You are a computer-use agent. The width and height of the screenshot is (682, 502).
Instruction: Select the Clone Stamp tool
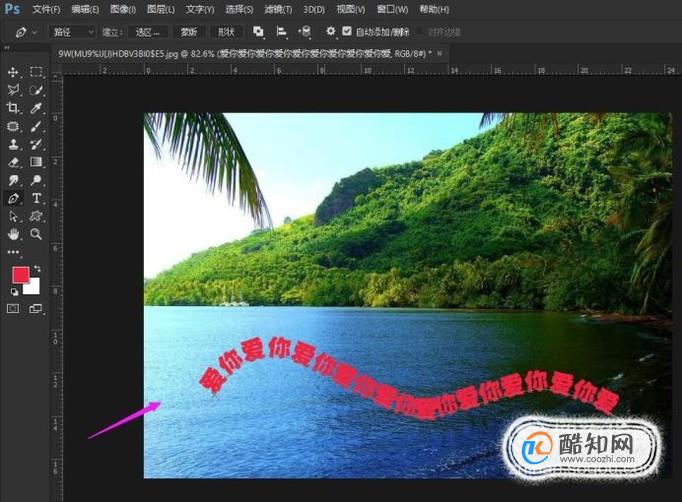tap(13, 144)
